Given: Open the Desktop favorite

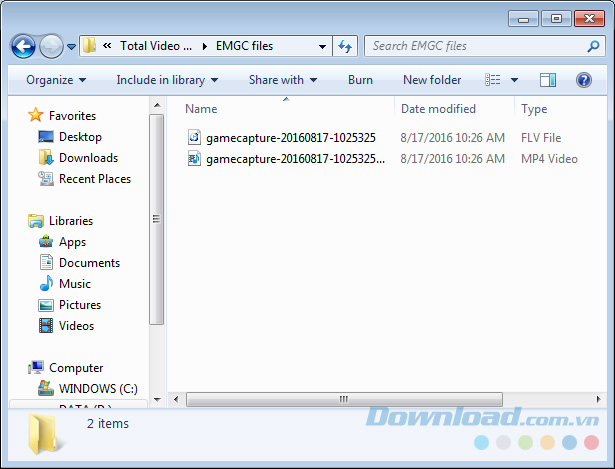Looking at the screenshot, I should coord(79,137).
